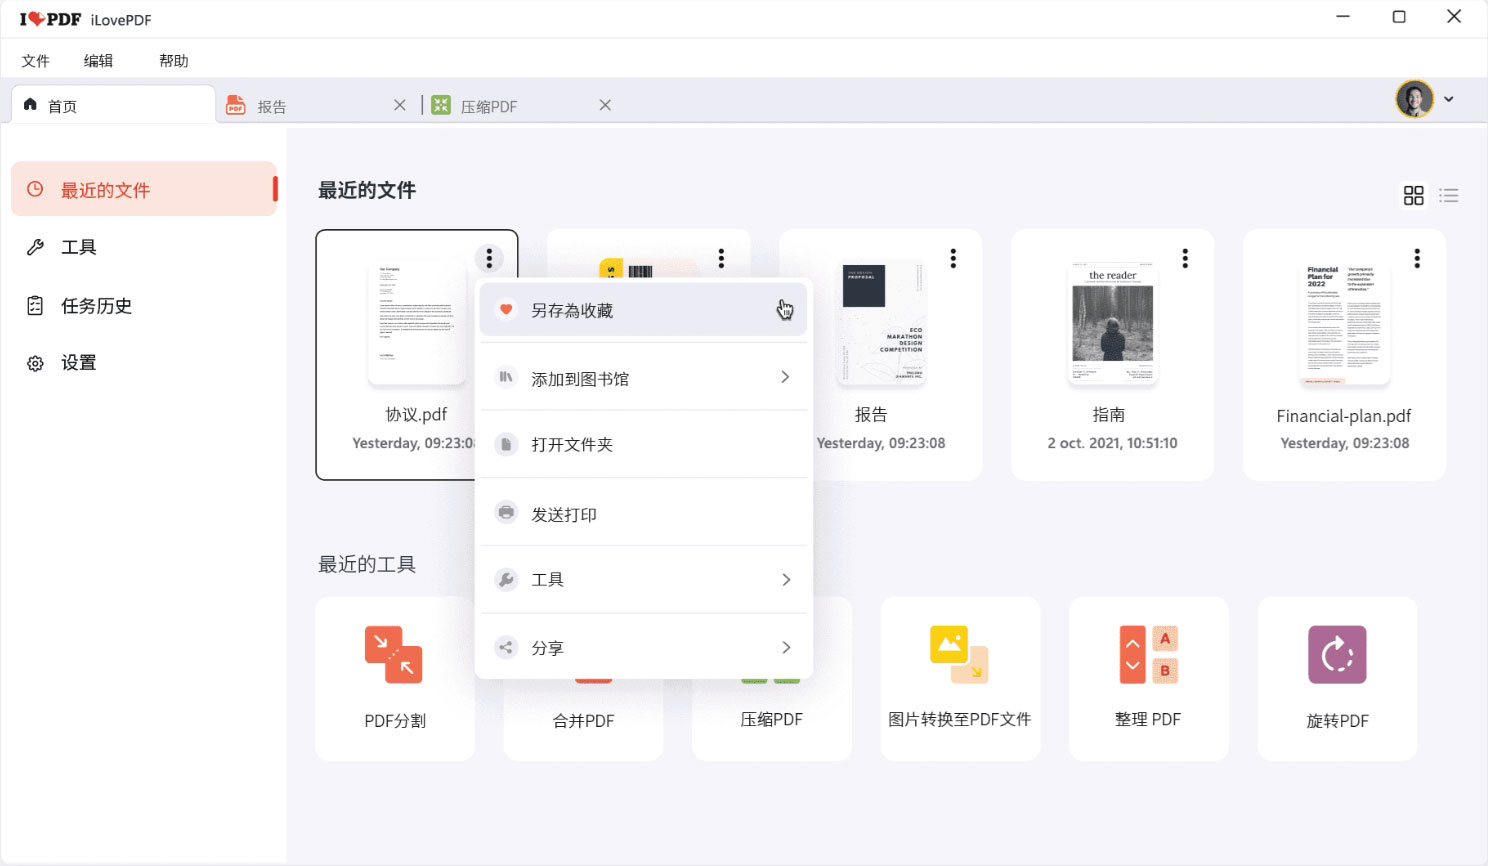Viewport: 1488px width, 866px height.
Task: Open the 旋转PDF rotate tool
Action: pyautogui.click(x=1337, y=655)
